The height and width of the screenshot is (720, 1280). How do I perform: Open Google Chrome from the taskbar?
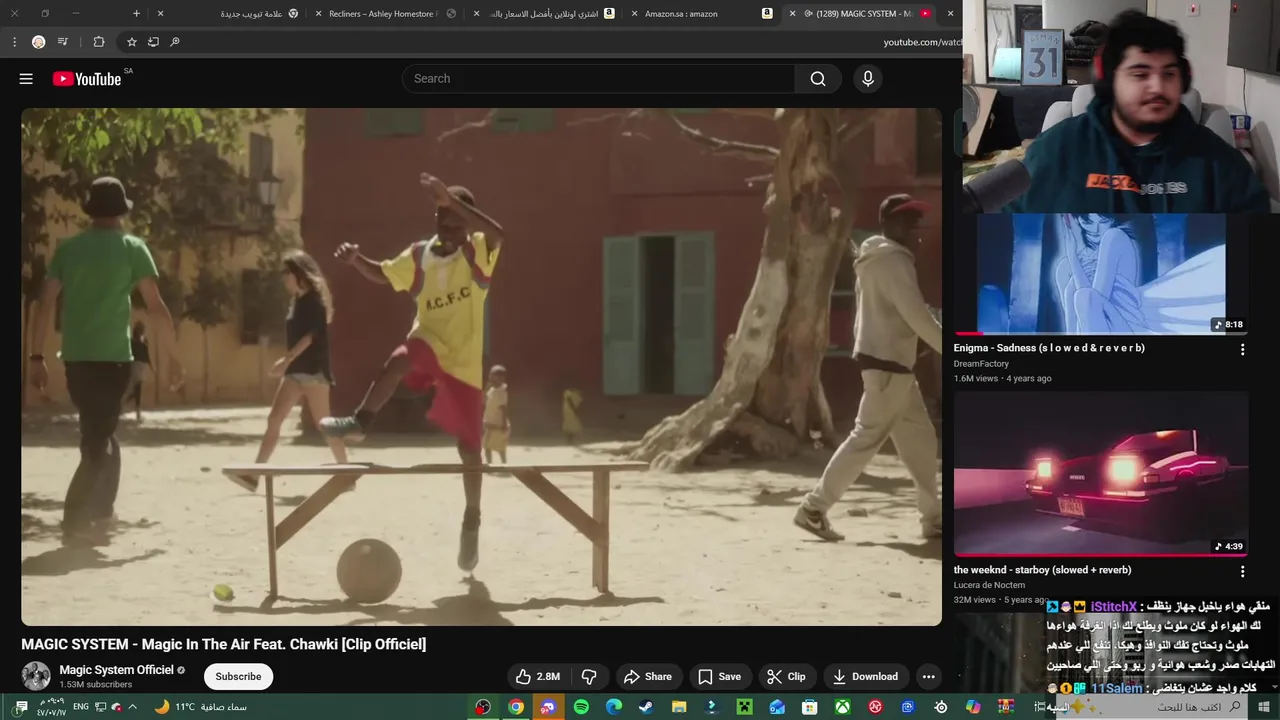(x=516, y=707)
